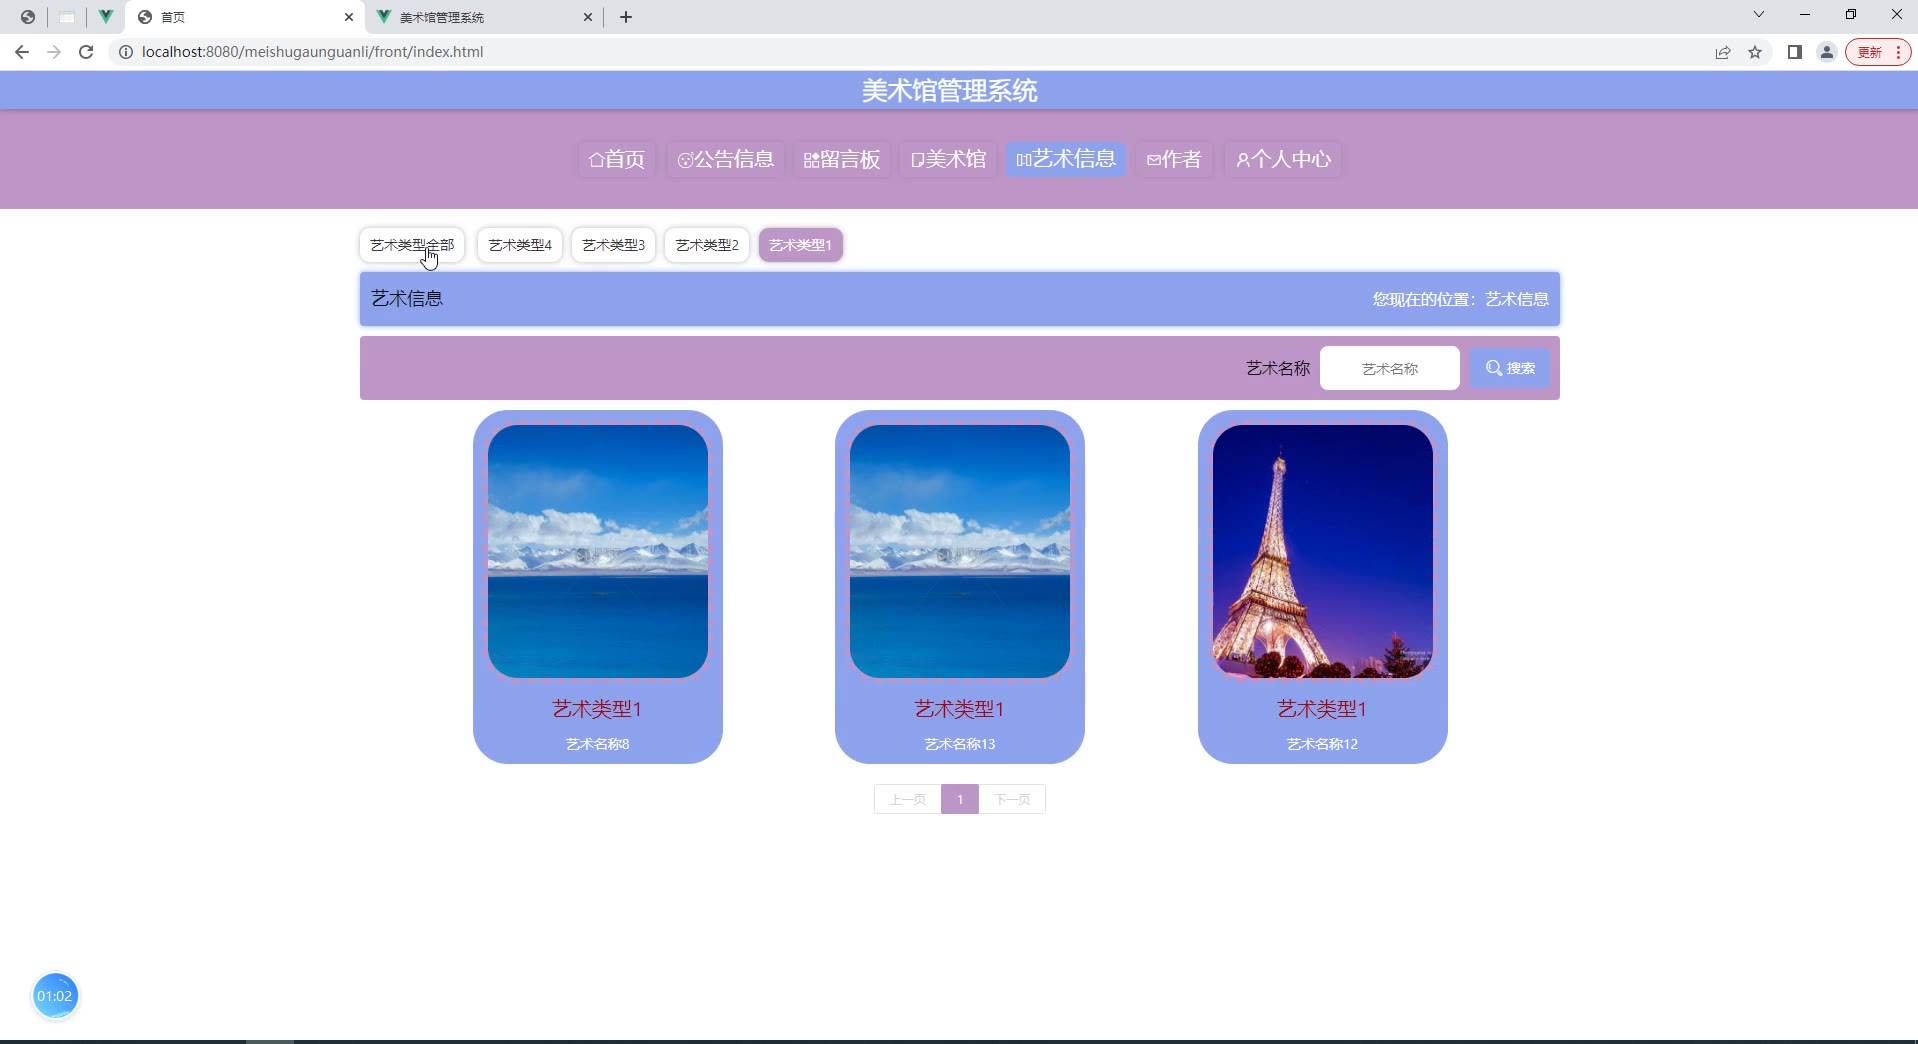Click 艺术类型1 label above 艺术名称13

coord(960,709)
